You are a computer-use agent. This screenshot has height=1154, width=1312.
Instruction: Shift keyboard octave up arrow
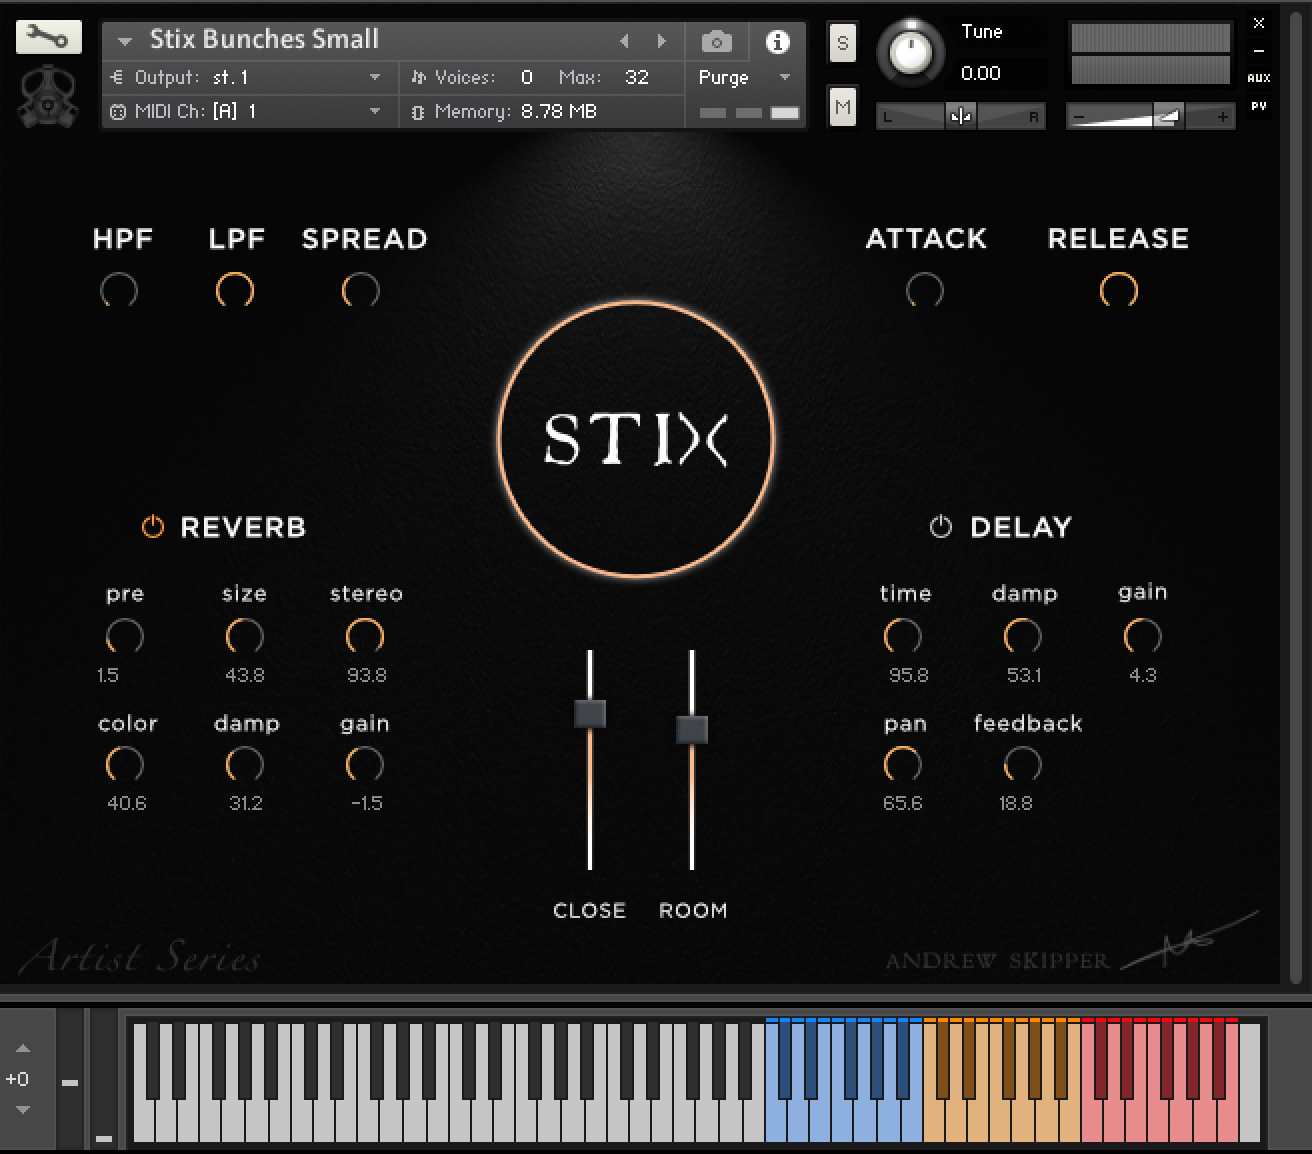coord(23,1049)
